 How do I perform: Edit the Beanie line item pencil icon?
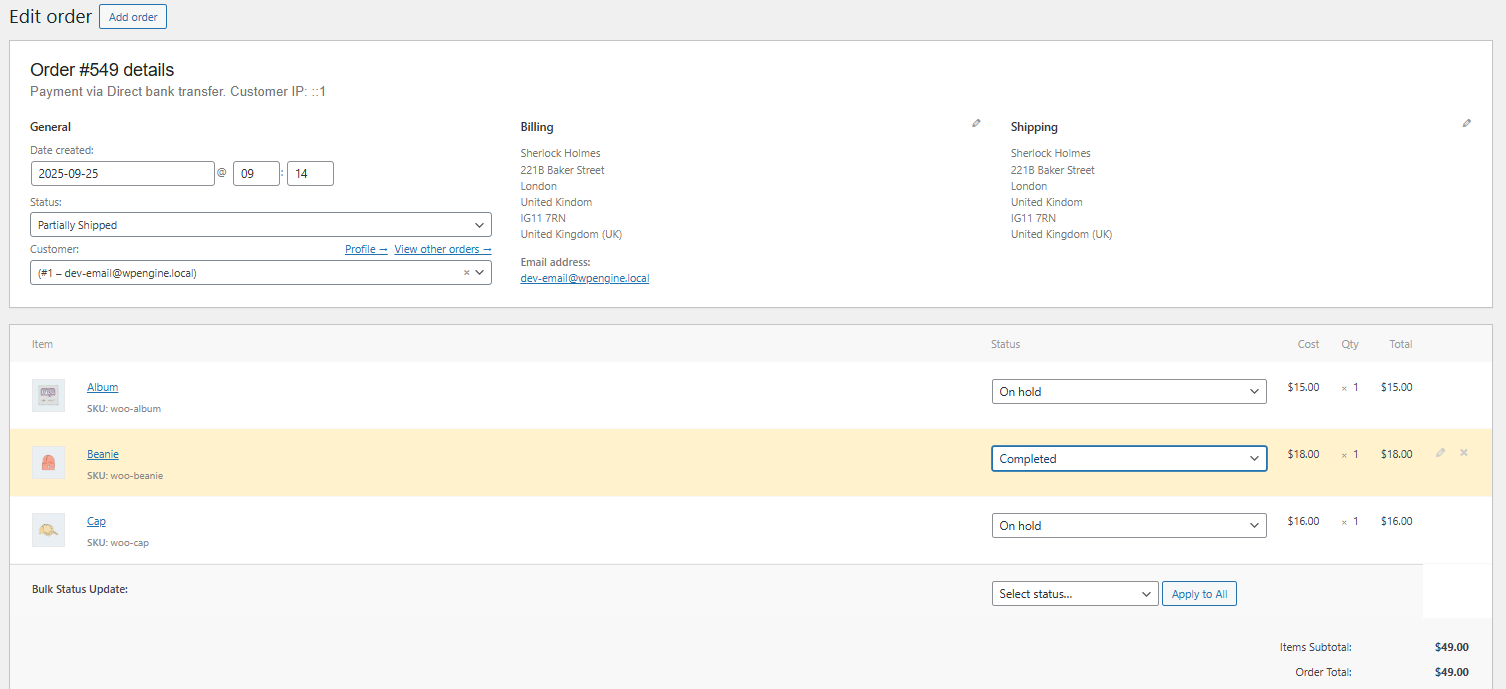point(1440,453)
